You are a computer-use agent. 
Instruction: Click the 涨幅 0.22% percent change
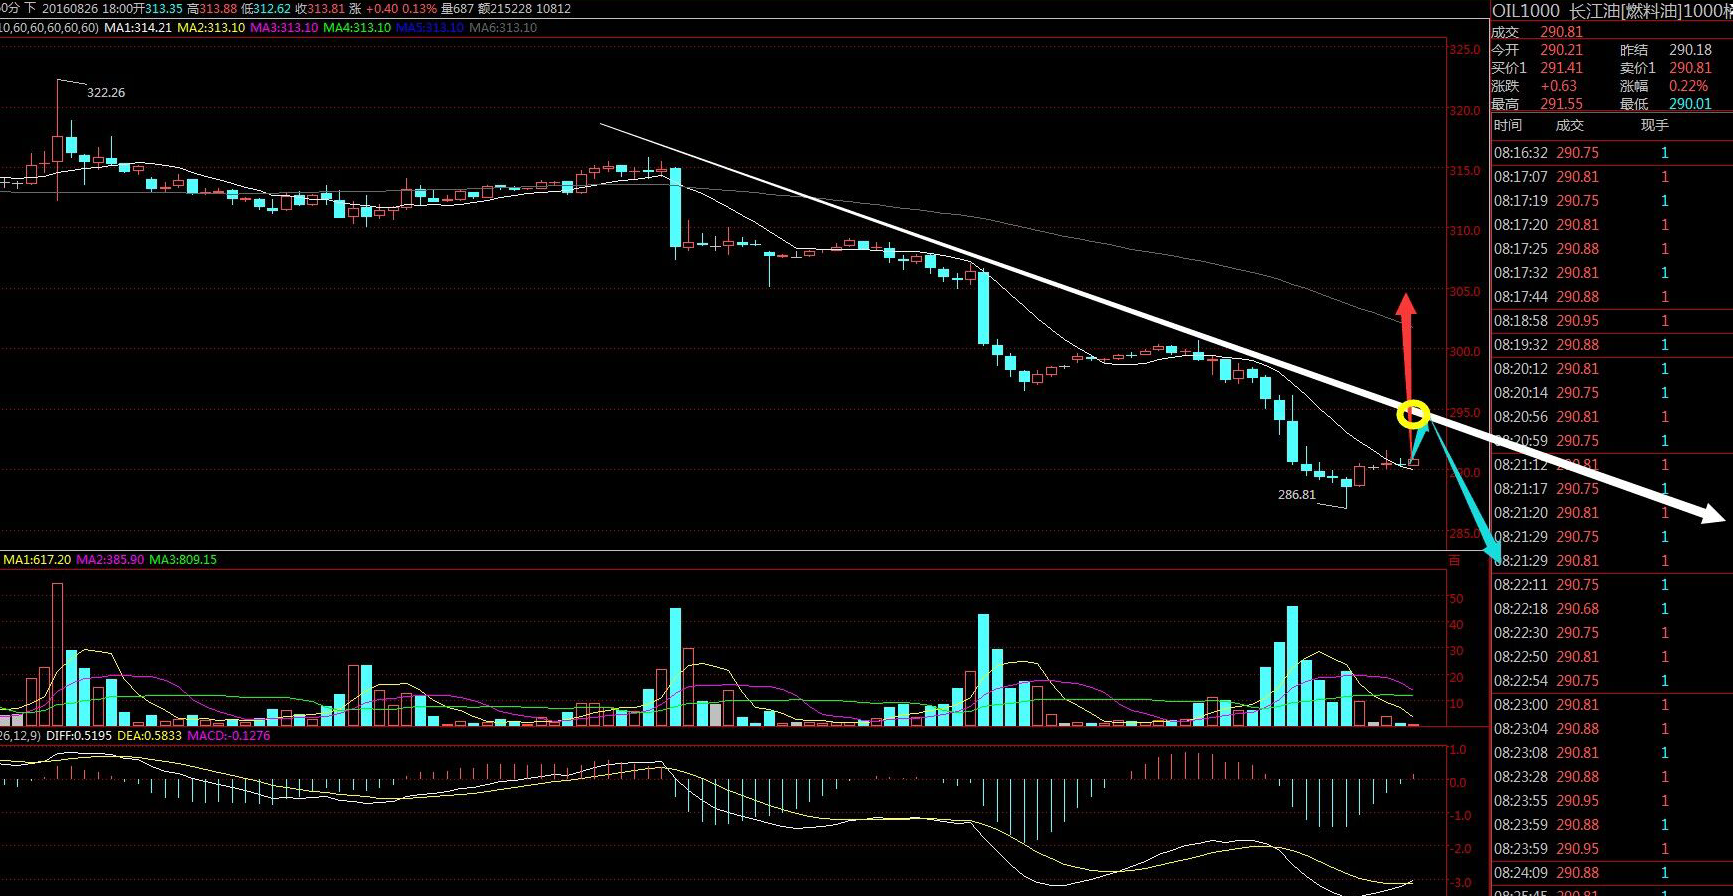tap(1665, 86)
